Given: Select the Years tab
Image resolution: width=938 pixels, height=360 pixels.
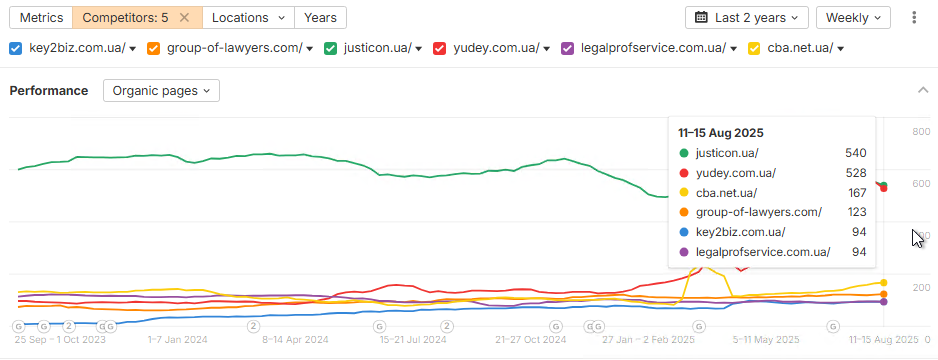Looking at the screenshot, I should tap(321, 17).
